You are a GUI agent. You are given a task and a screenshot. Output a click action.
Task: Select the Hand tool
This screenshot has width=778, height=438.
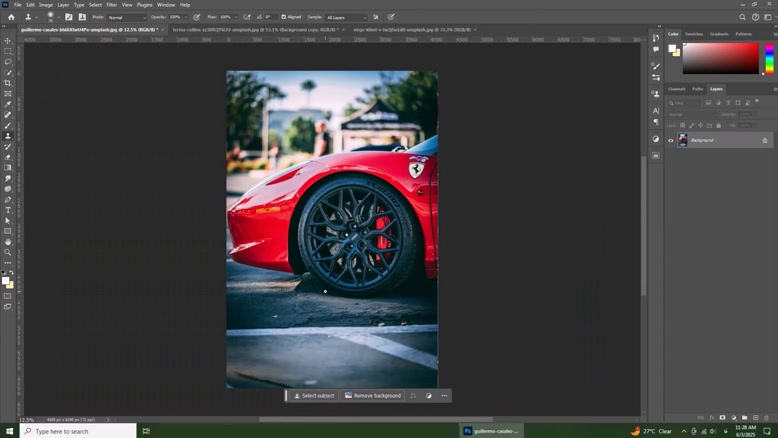[x=7, y=242]
